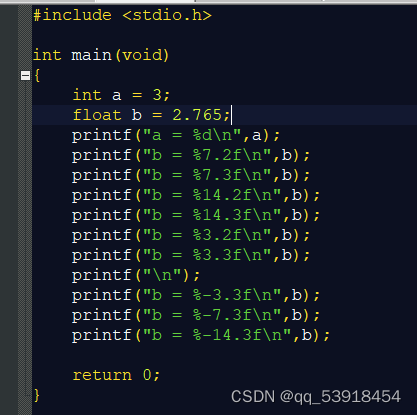417x415 pixels.
Task: Click the printf line with %3.2f
Action: click(191, 235)
